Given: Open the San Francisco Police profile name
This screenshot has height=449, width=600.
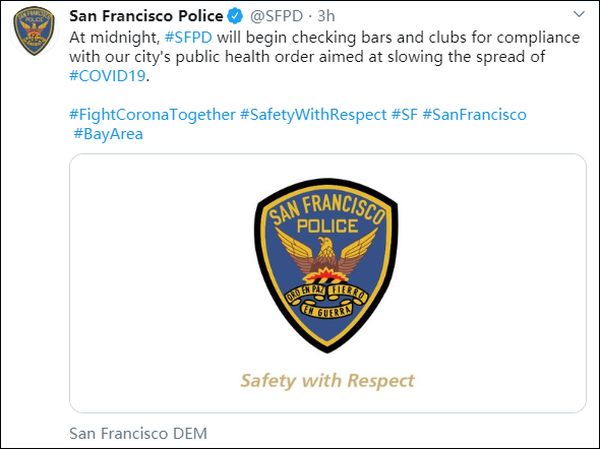Looking at the screenshot, I should 146,15.
